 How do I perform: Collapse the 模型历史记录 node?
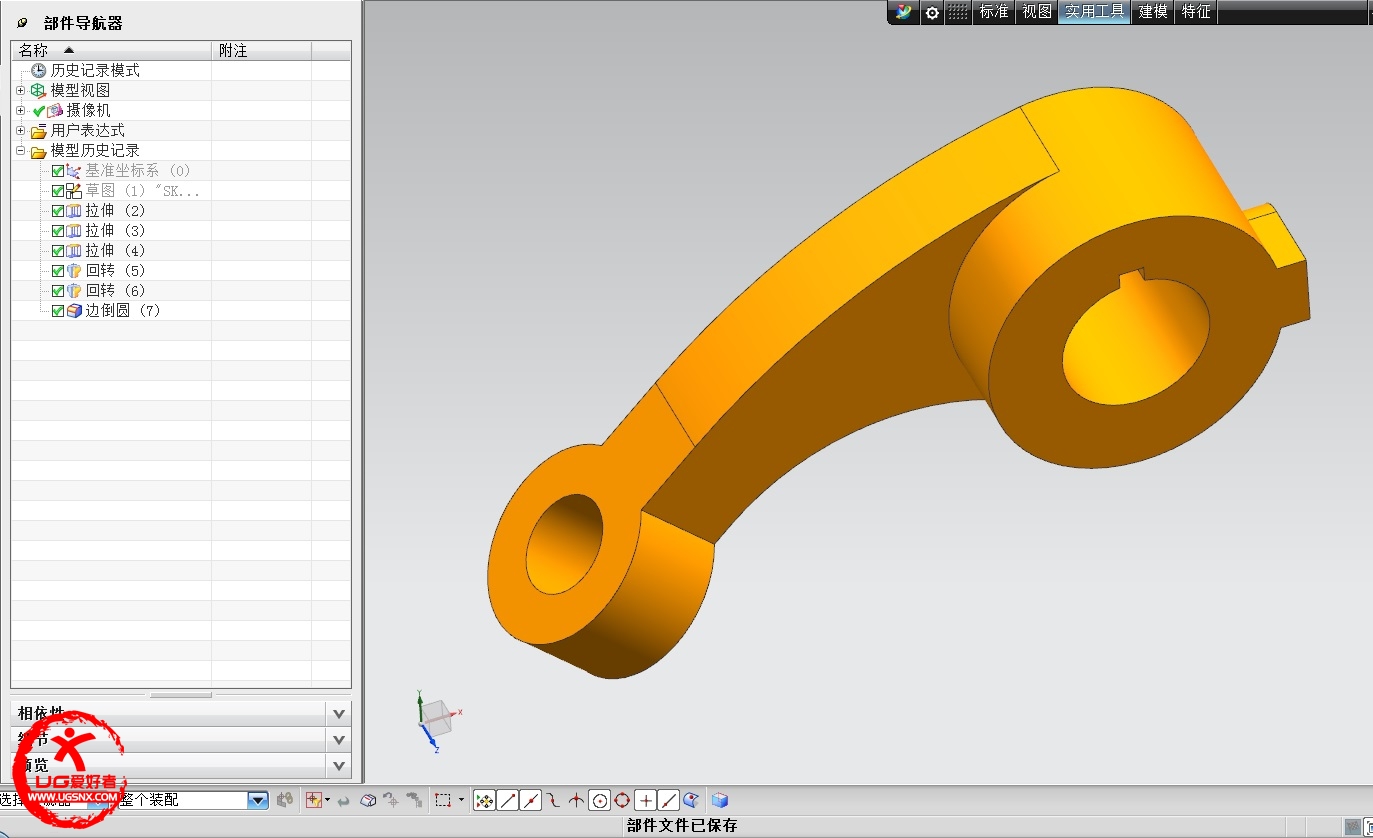(x=20, y=150)
